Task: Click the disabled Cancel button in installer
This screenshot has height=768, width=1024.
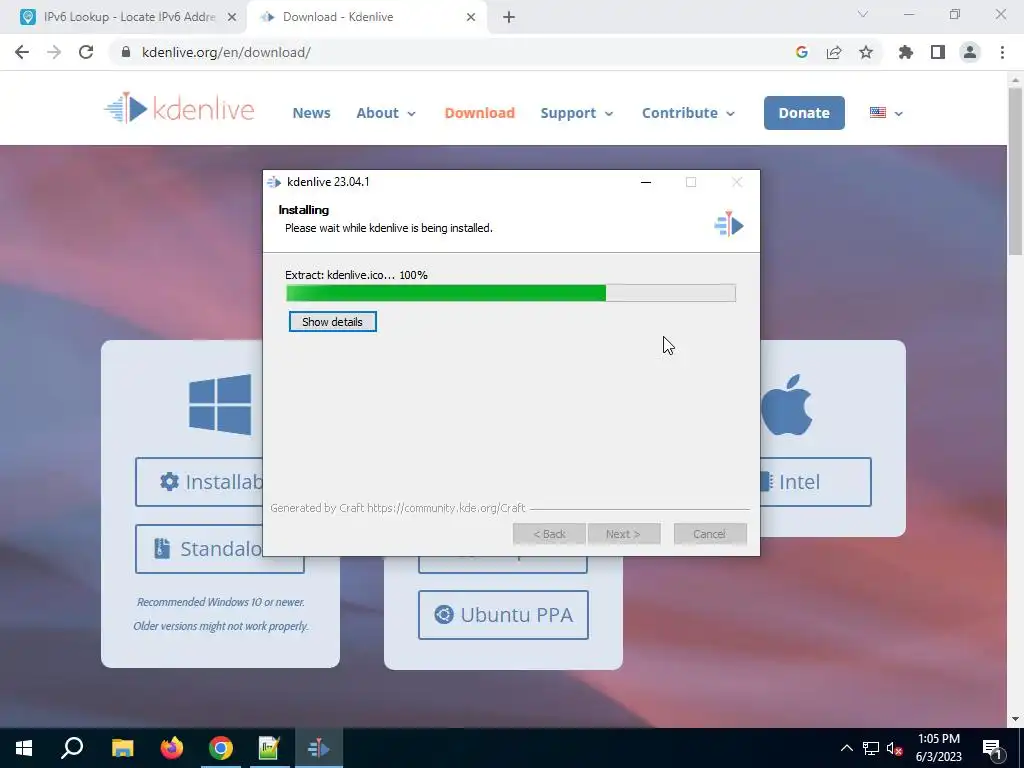Action: (709, 534)
